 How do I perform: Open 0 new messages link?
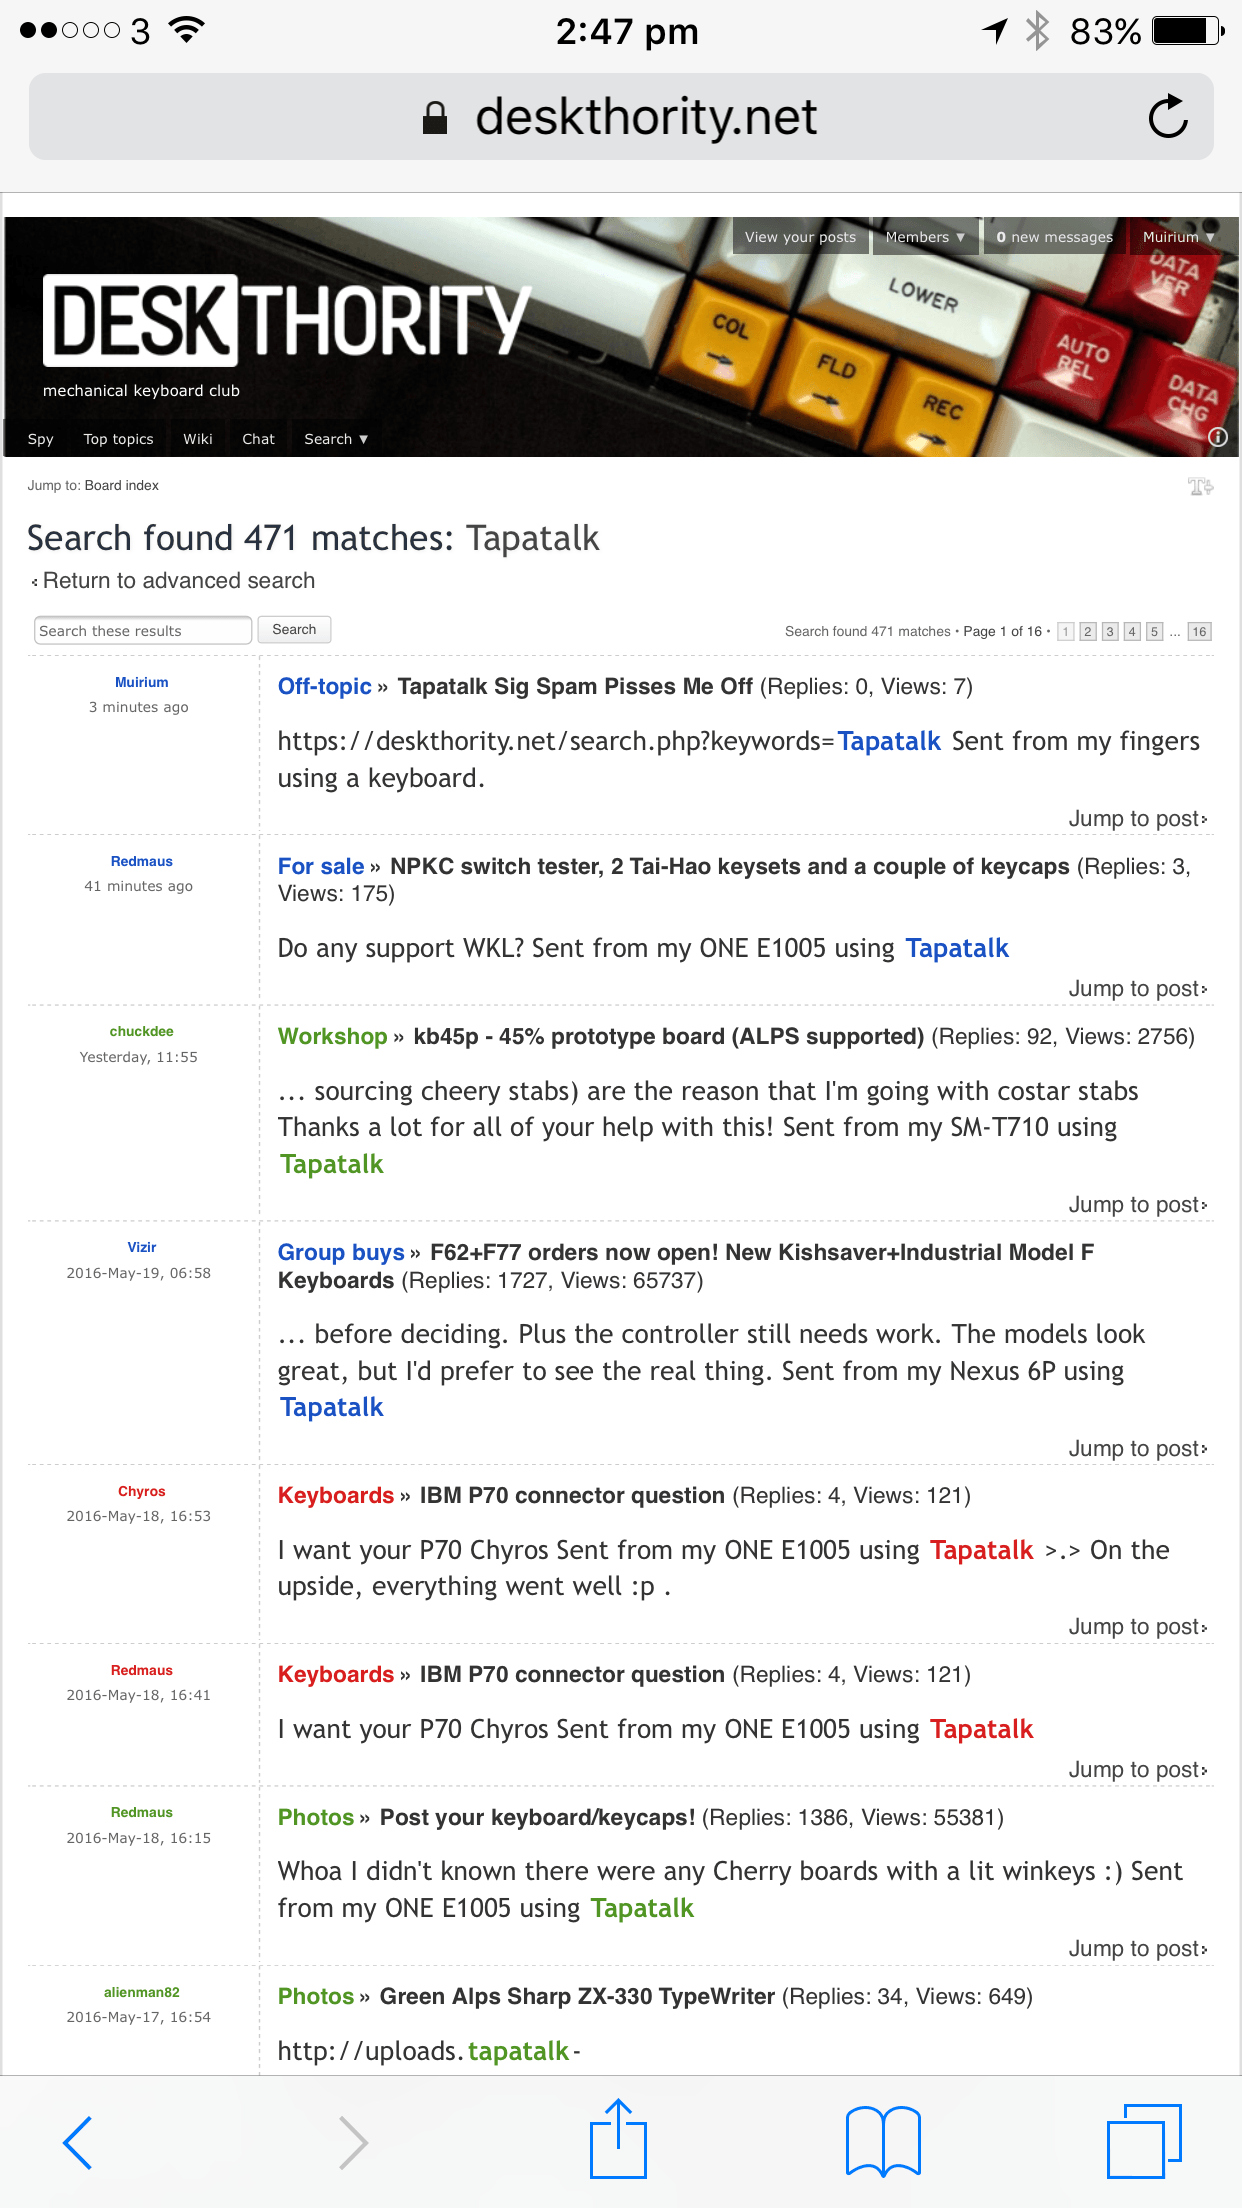(x=1054, y=237)
